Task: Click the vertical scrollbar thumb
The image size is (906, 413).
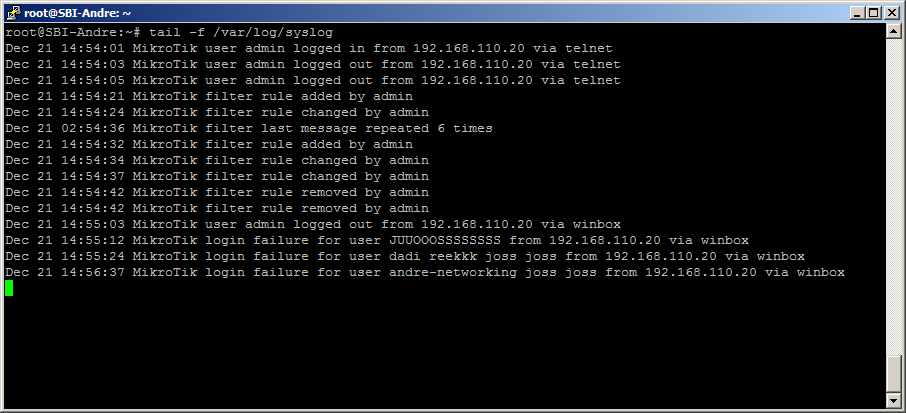Action: coord(894,373)
